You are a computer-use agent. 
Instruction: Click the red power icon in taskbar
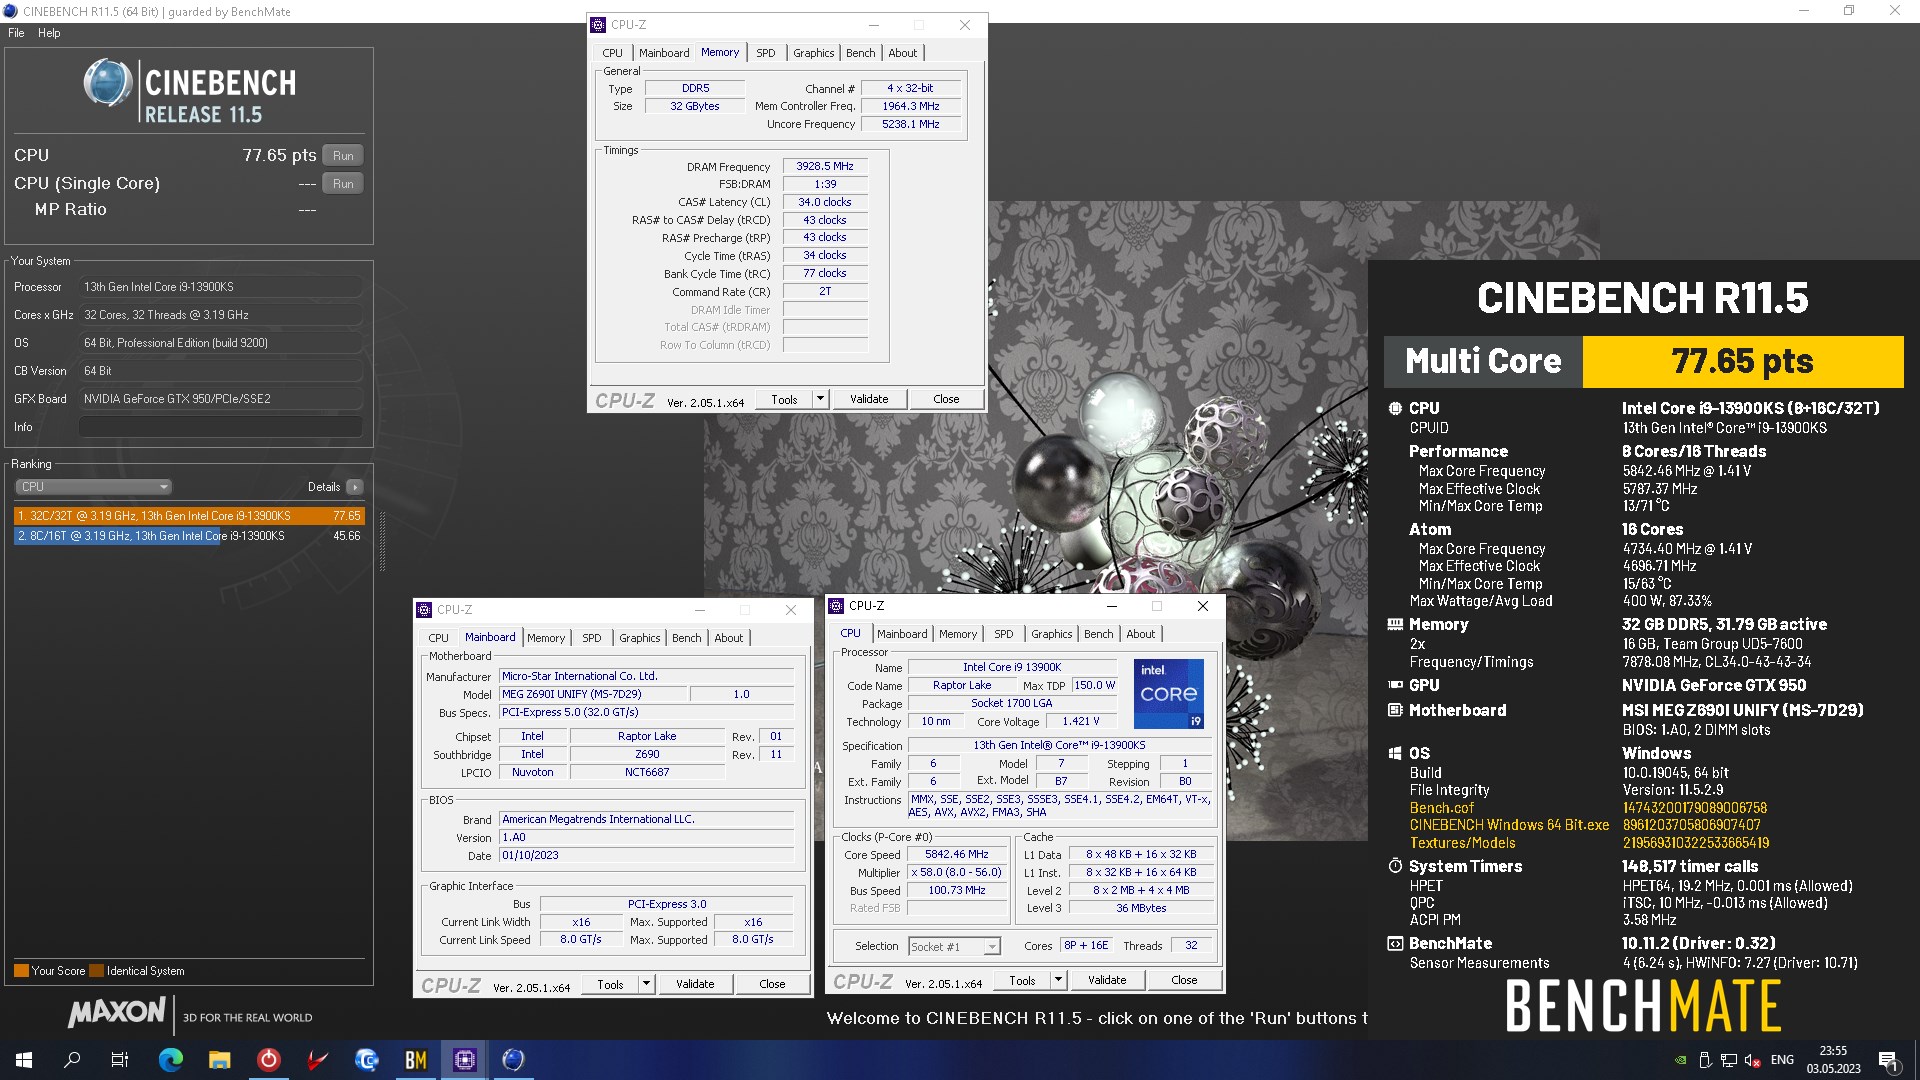point(269,1060)
